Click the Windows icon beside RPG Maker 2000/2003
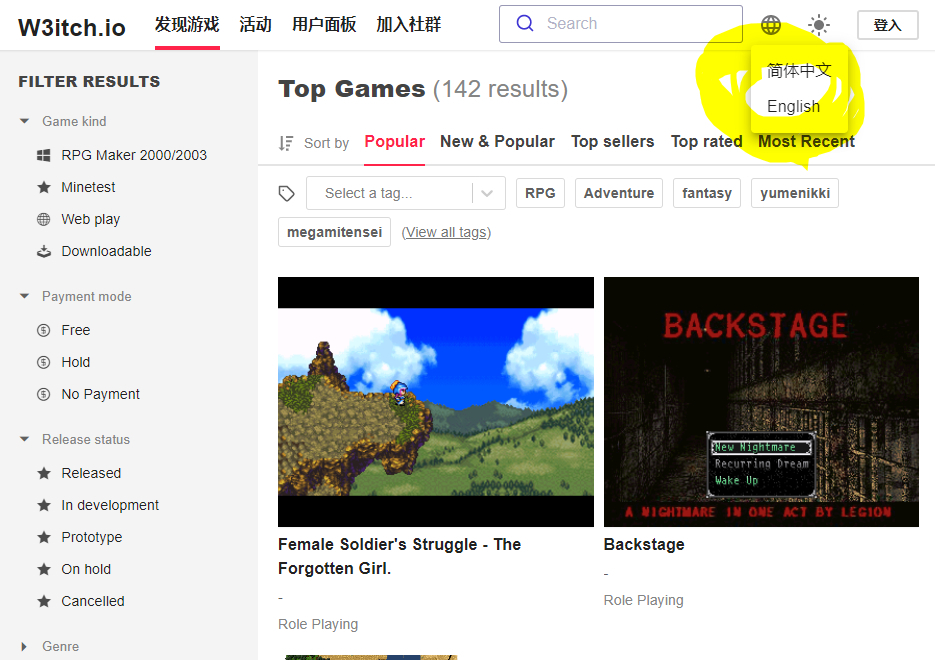 (43, 155)
